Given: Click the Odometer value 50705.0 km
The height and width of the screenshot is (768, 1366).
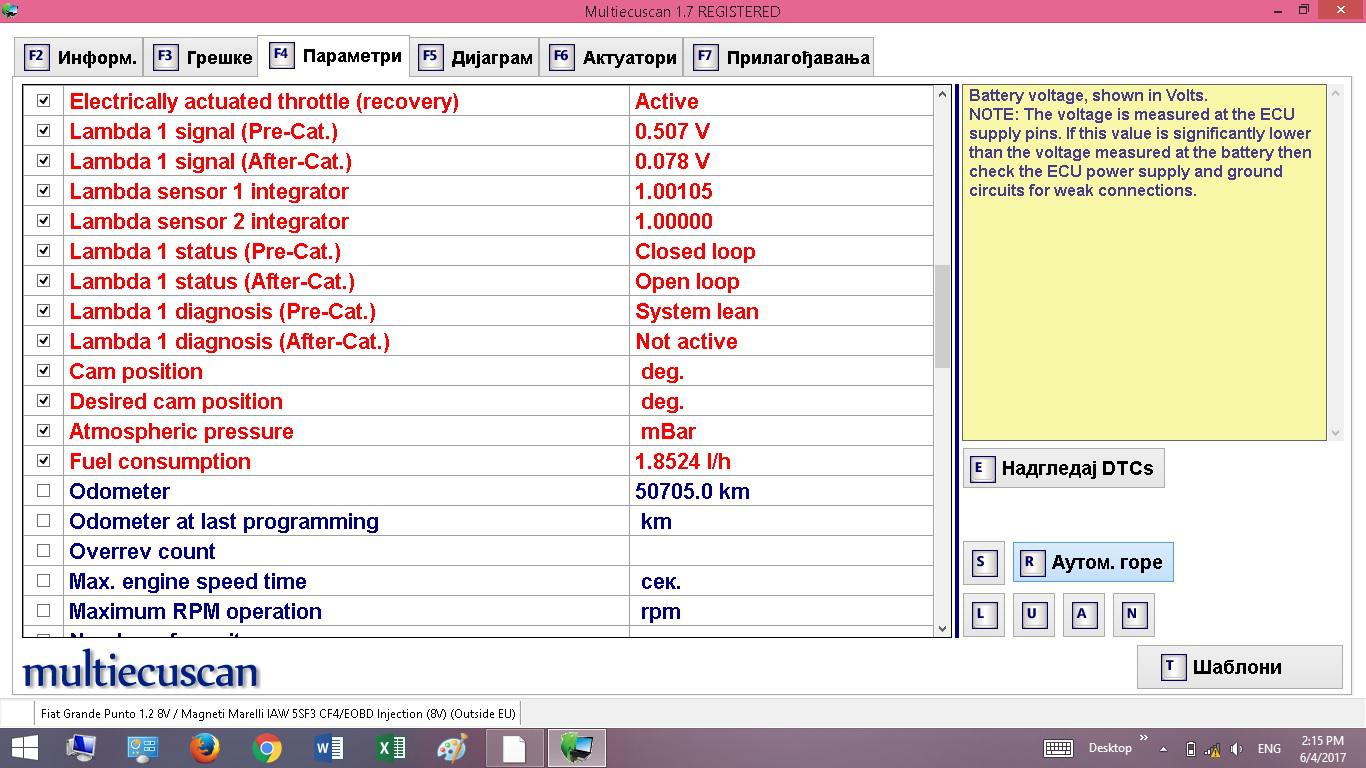Looking at the screenshot, I should (692, 491).
